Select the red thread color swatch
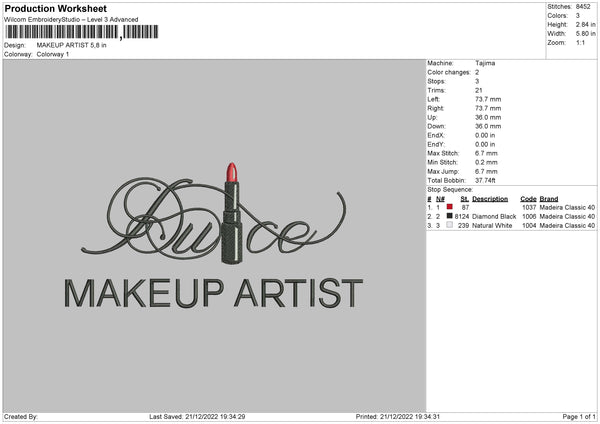The width and height of the screenshot is (600, 424). [450, 207]
